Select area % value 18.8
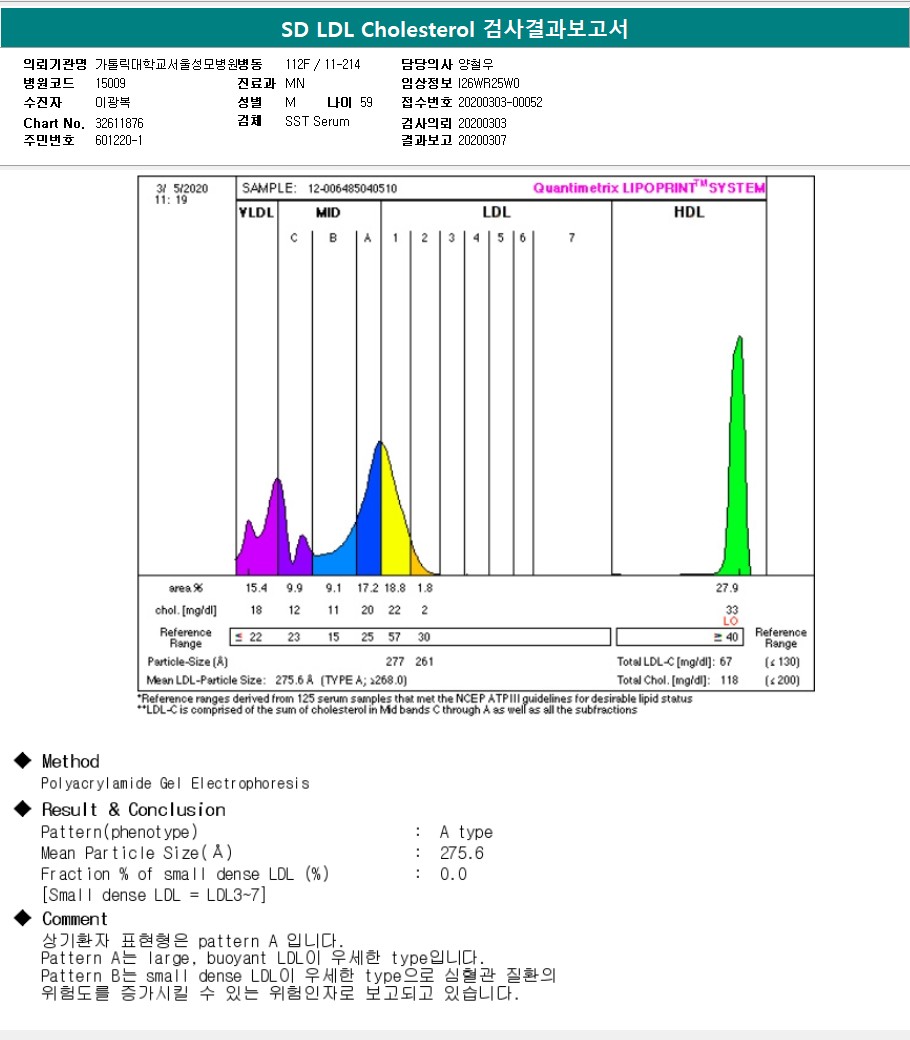 pos(395,588)
